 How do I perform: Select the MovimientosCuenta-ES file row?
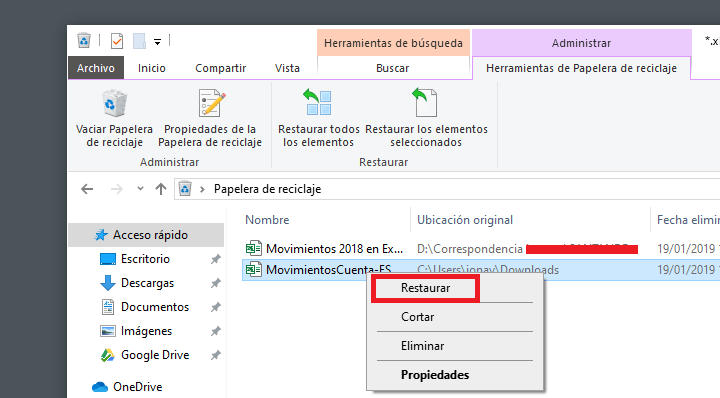(x=481, y=270)
